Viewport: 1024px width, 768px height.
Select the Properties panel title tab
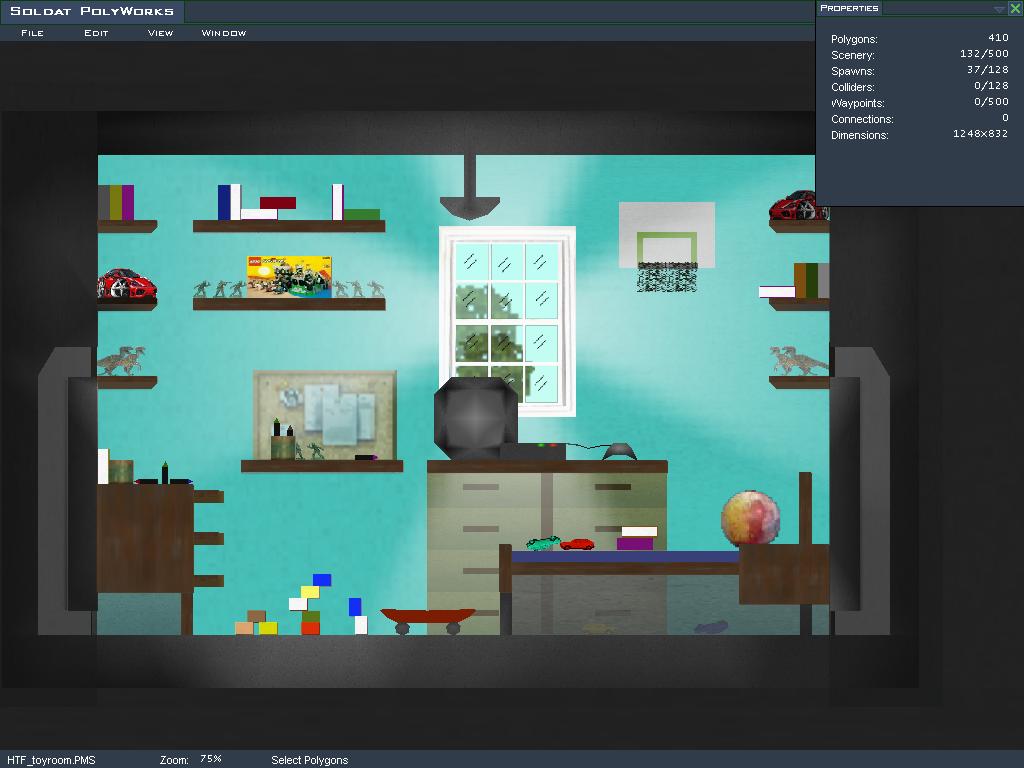click(x=849, y=8)
